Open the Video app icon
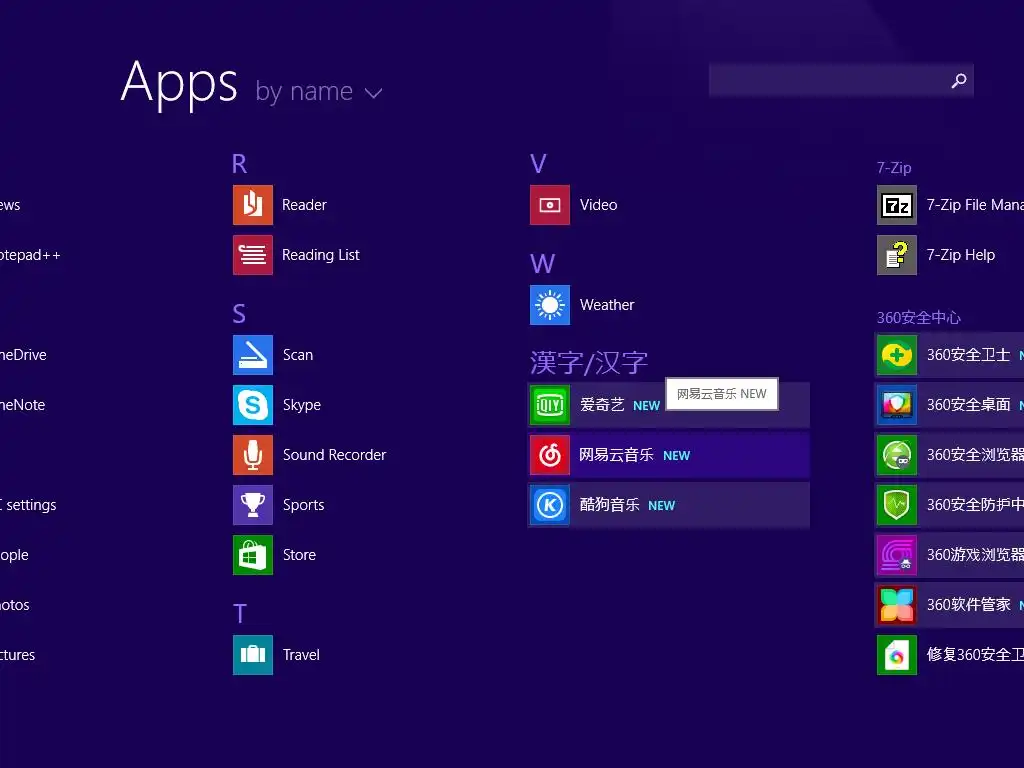 coord(550,205)
